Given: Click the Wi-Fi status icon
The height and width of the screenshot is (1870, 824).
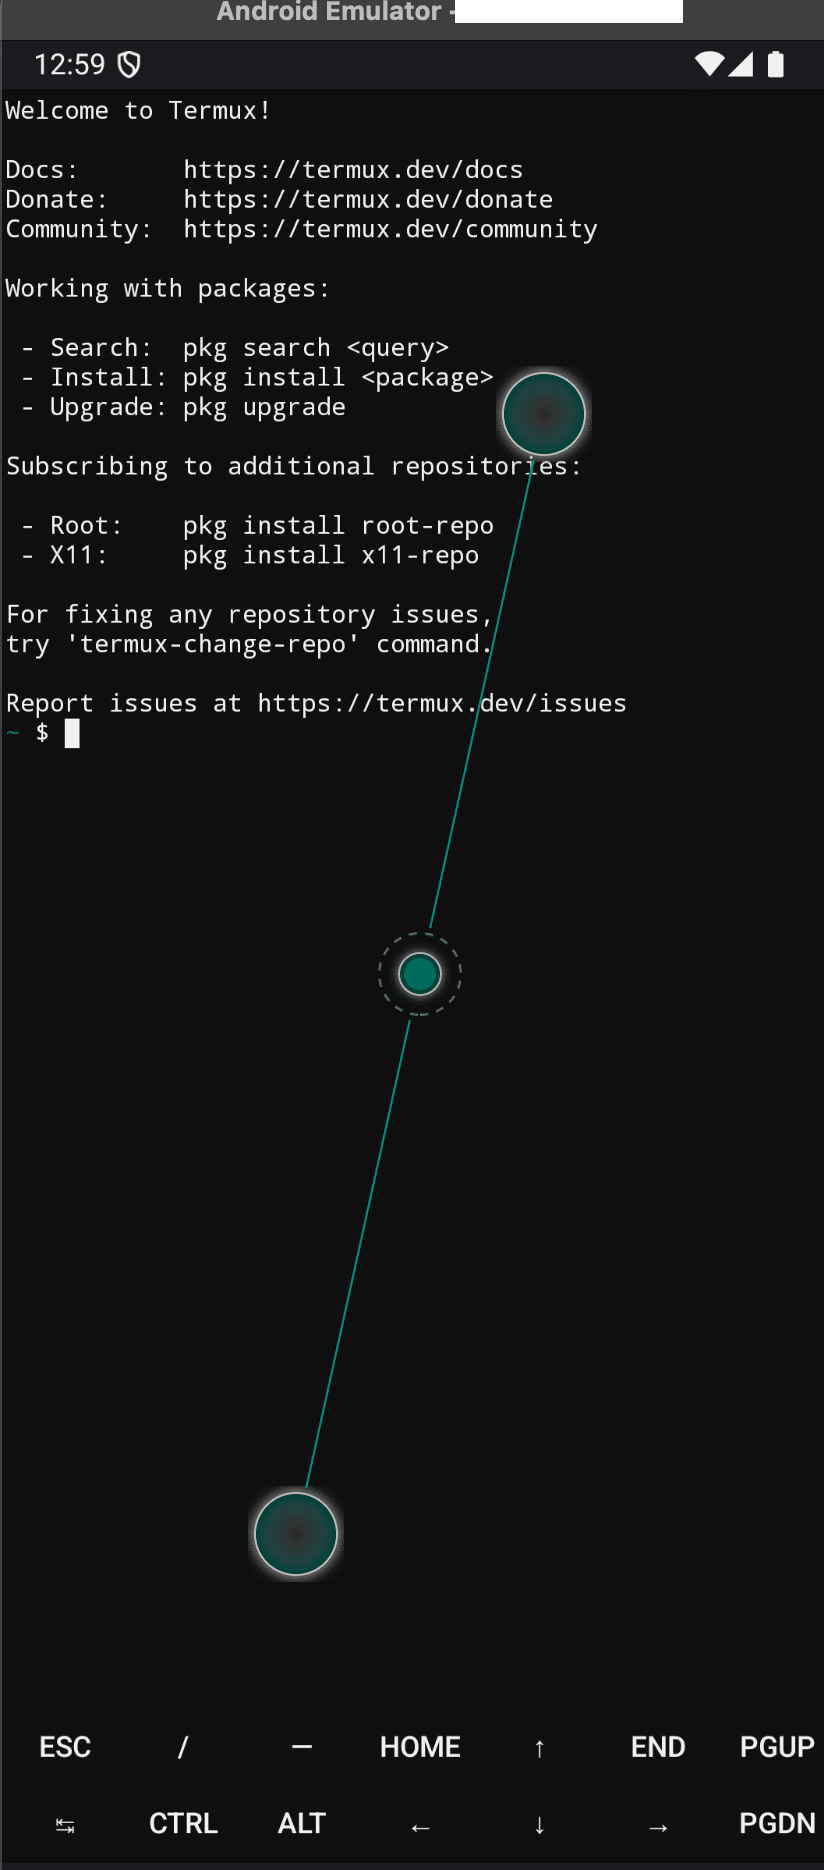Looking at the screenshot, I should [x=709, y=64].
